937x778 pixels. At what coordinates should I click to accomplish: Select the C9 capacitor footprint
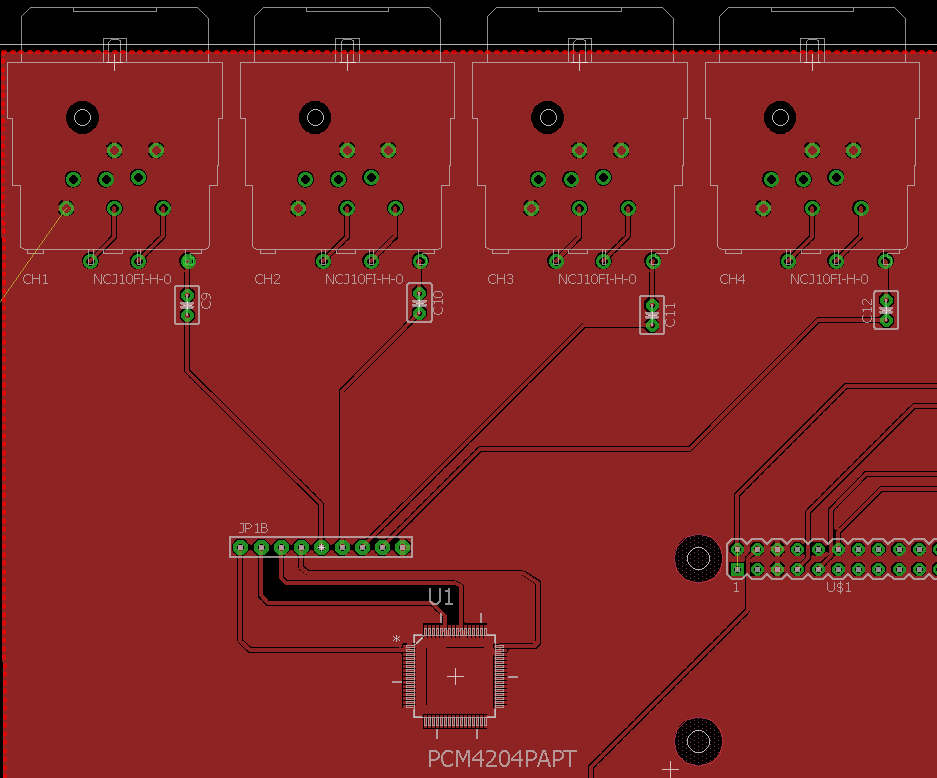pyautogui.click(x=187, y=305)
